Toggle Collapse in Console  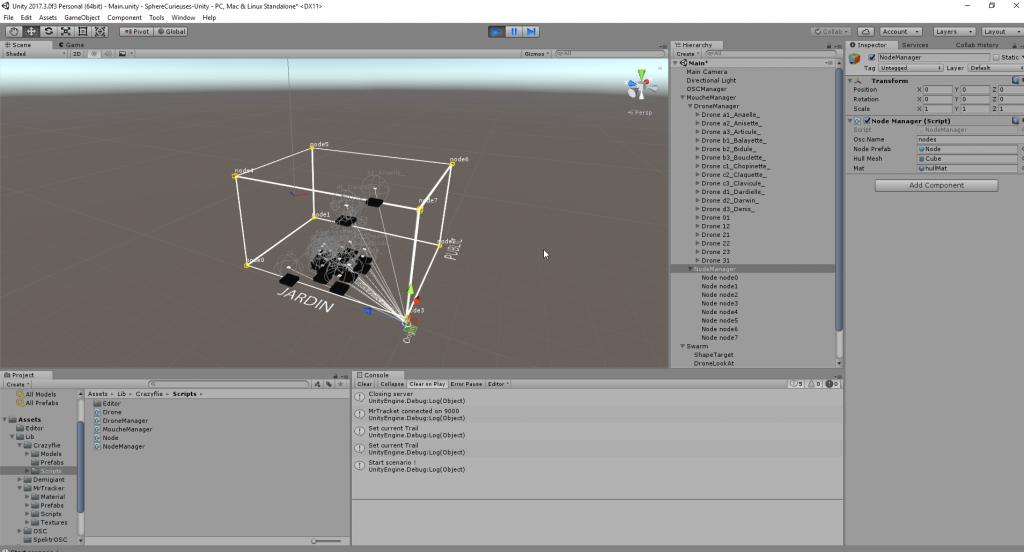(x=392, y=384)
